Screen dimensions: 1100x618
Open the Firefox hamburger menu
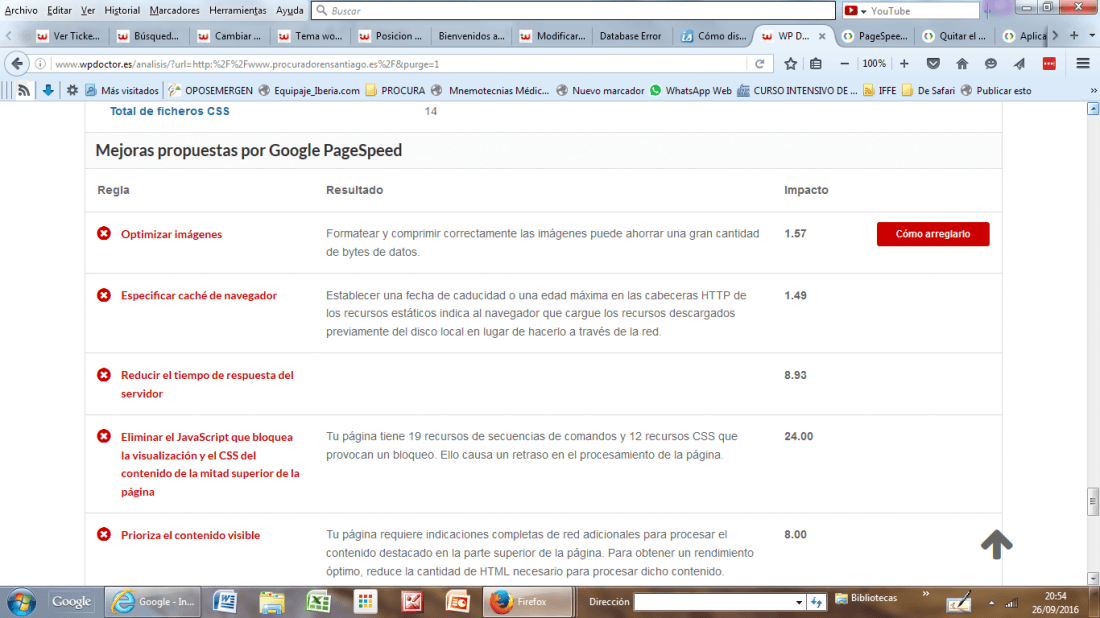click(1083, 64)
